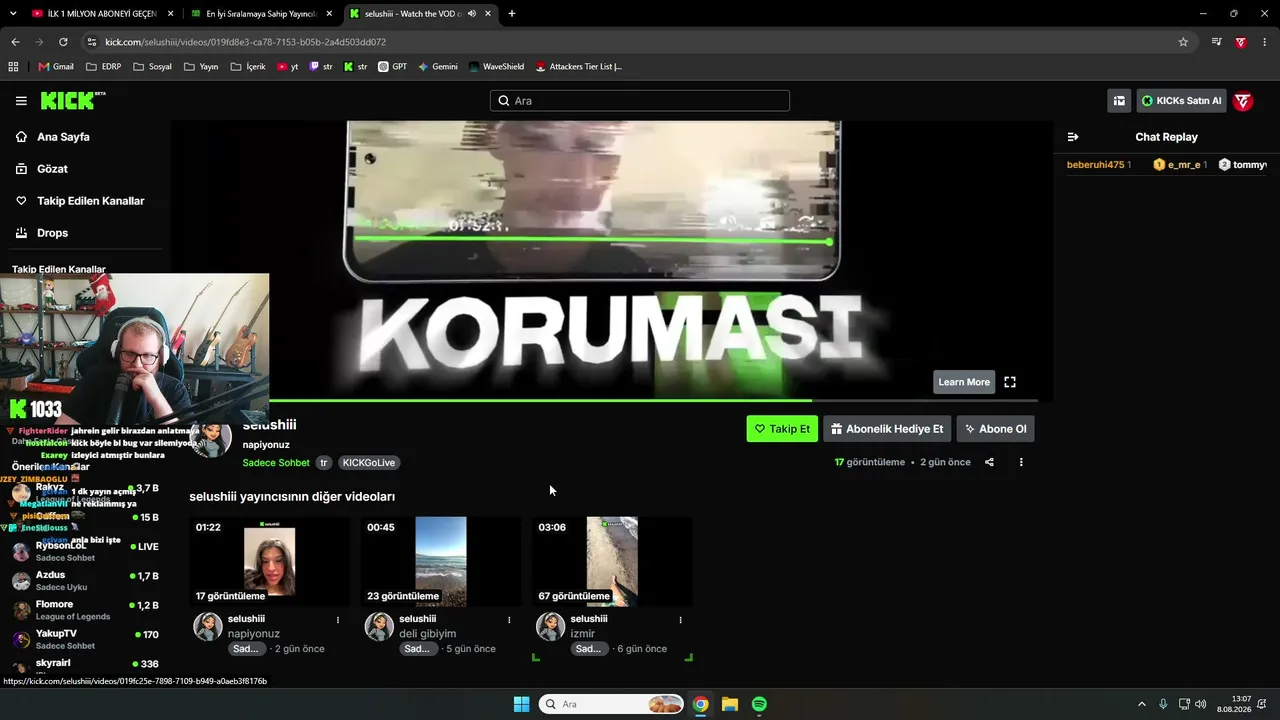Switch to the İLK 1 MİLYON ABONEYİ GEÇEN tab
The width and height of the screenshot is (1280, 720).
[103, 14]
